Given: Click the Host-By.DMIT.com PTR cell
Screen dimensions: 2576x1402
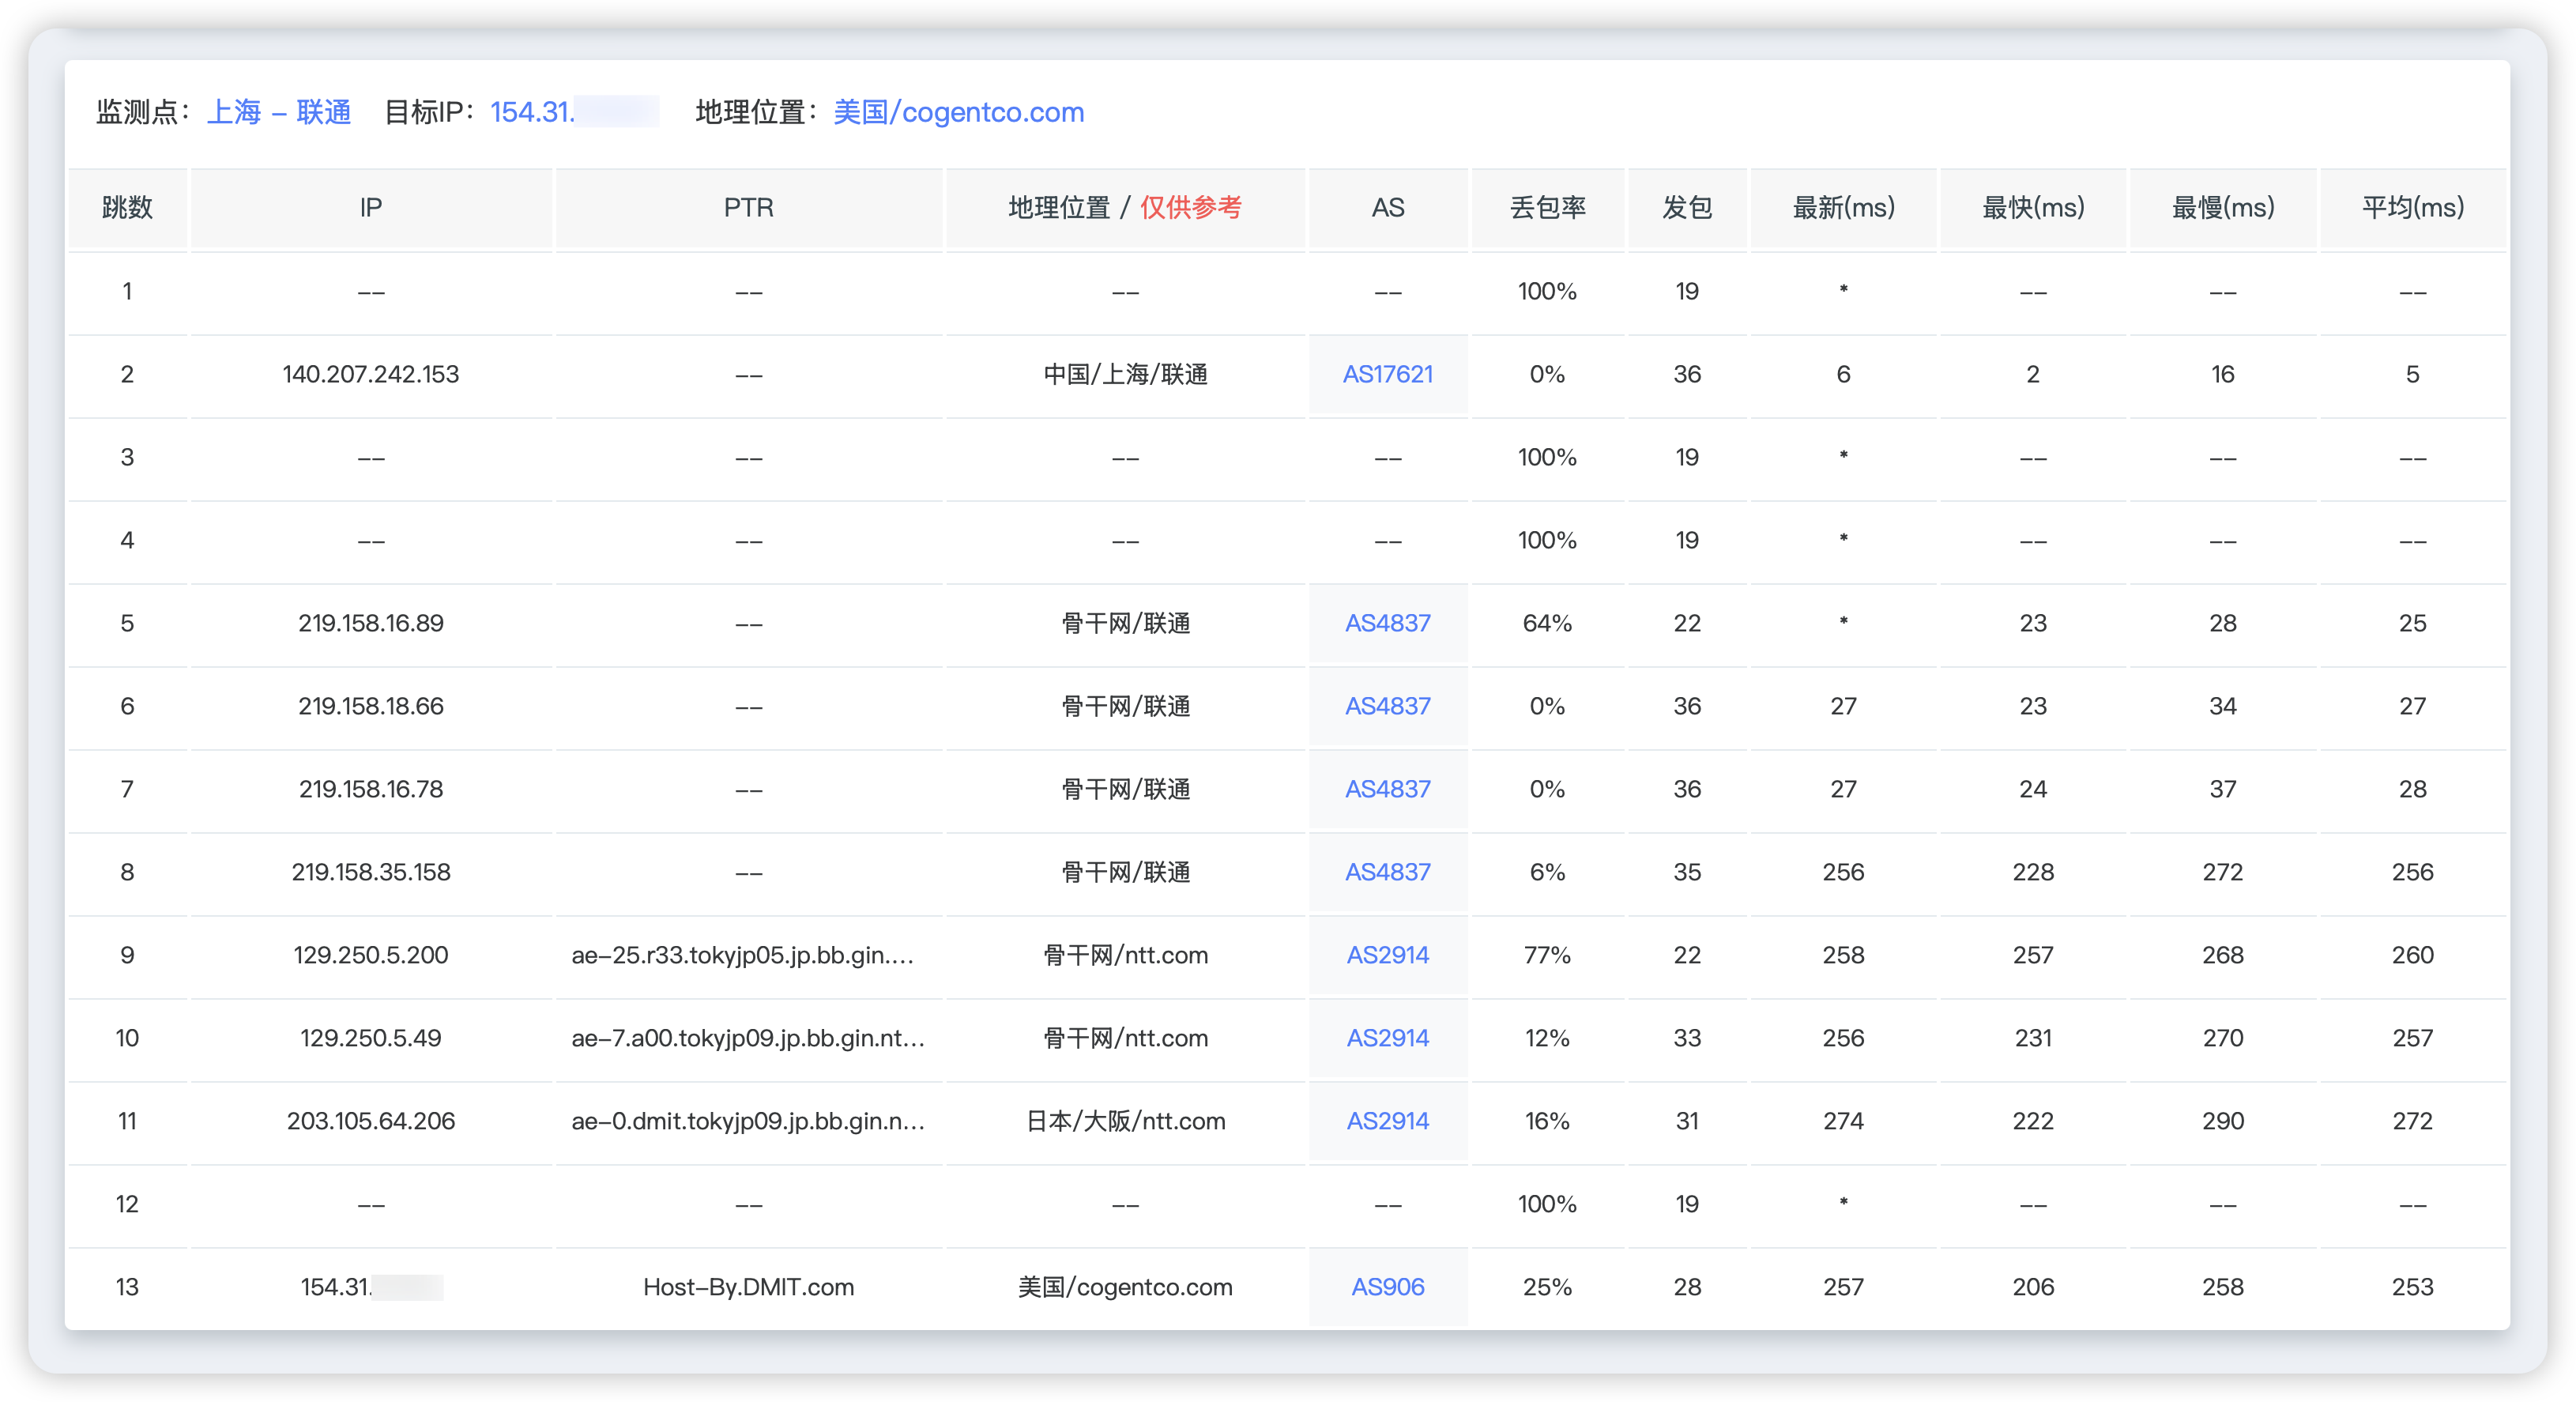Looking at the screenshot, I should [748, 1287].
